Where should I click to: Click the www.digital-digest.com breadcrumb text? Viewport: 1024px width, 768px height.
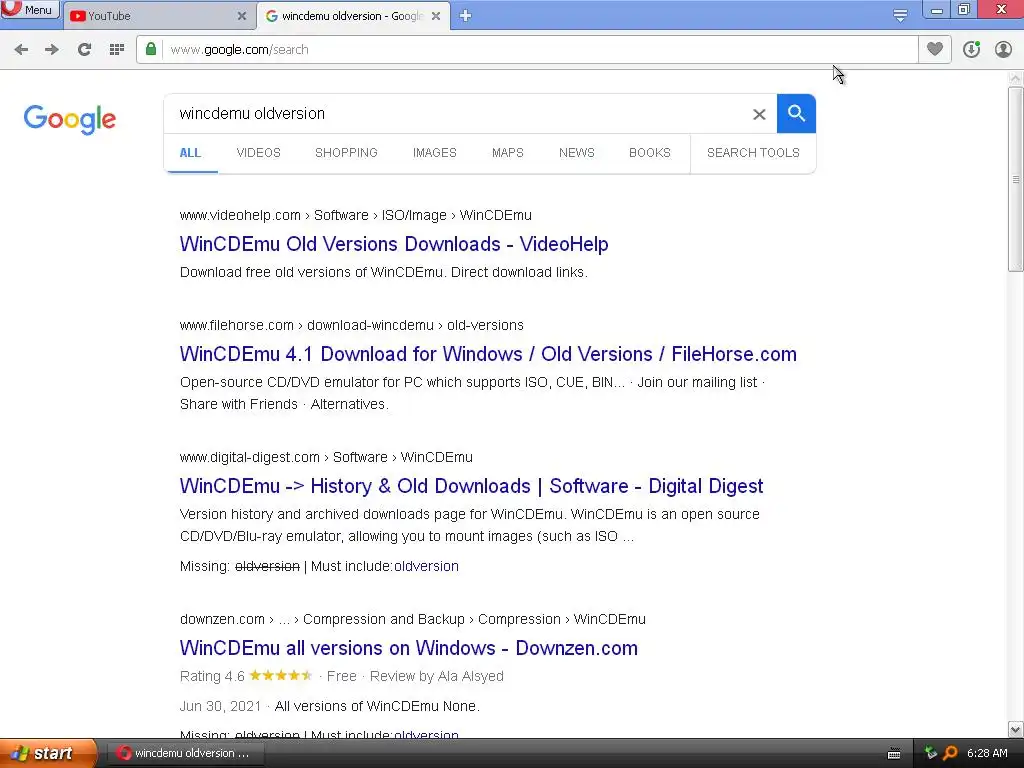(249, 457)
